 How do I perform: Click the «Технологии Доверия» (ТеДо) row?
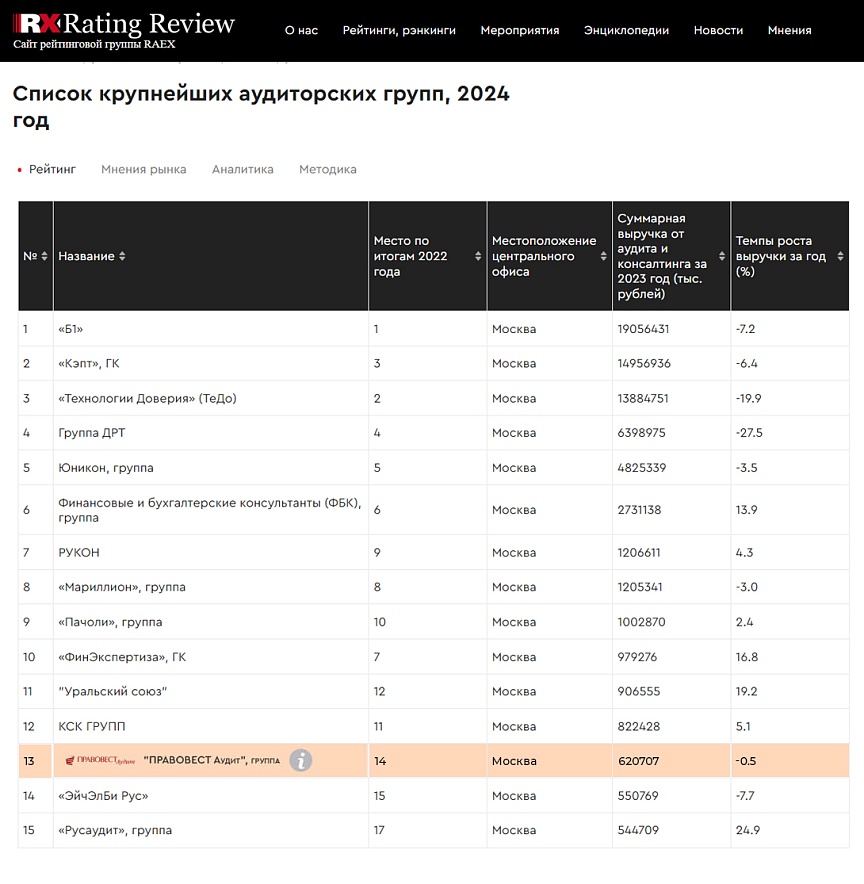pyautogui.click(x=148, y=399)
